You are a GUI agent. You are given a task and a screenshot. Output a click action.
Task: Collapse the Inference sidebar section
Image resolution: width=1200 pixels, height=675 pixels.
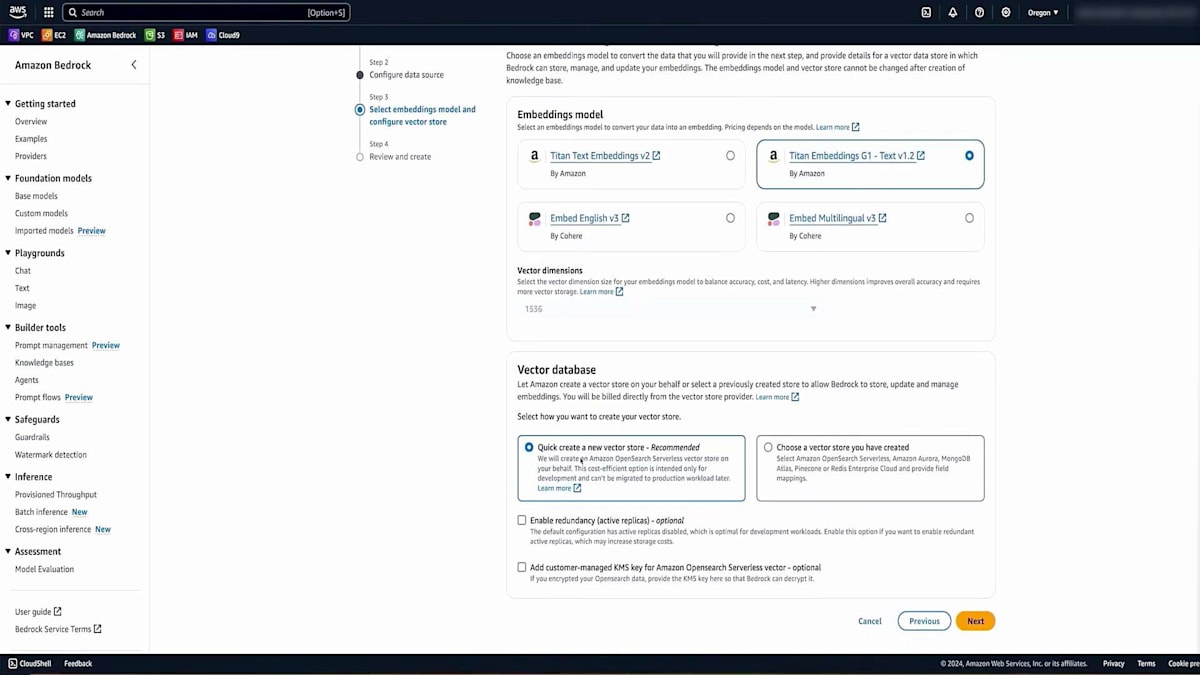pyautogui.click(x=8, y=477)
